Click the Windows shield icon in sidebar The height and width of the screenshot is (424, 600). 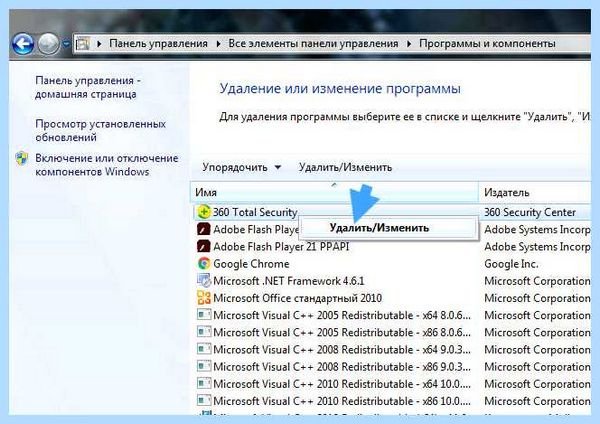point(22,158)
